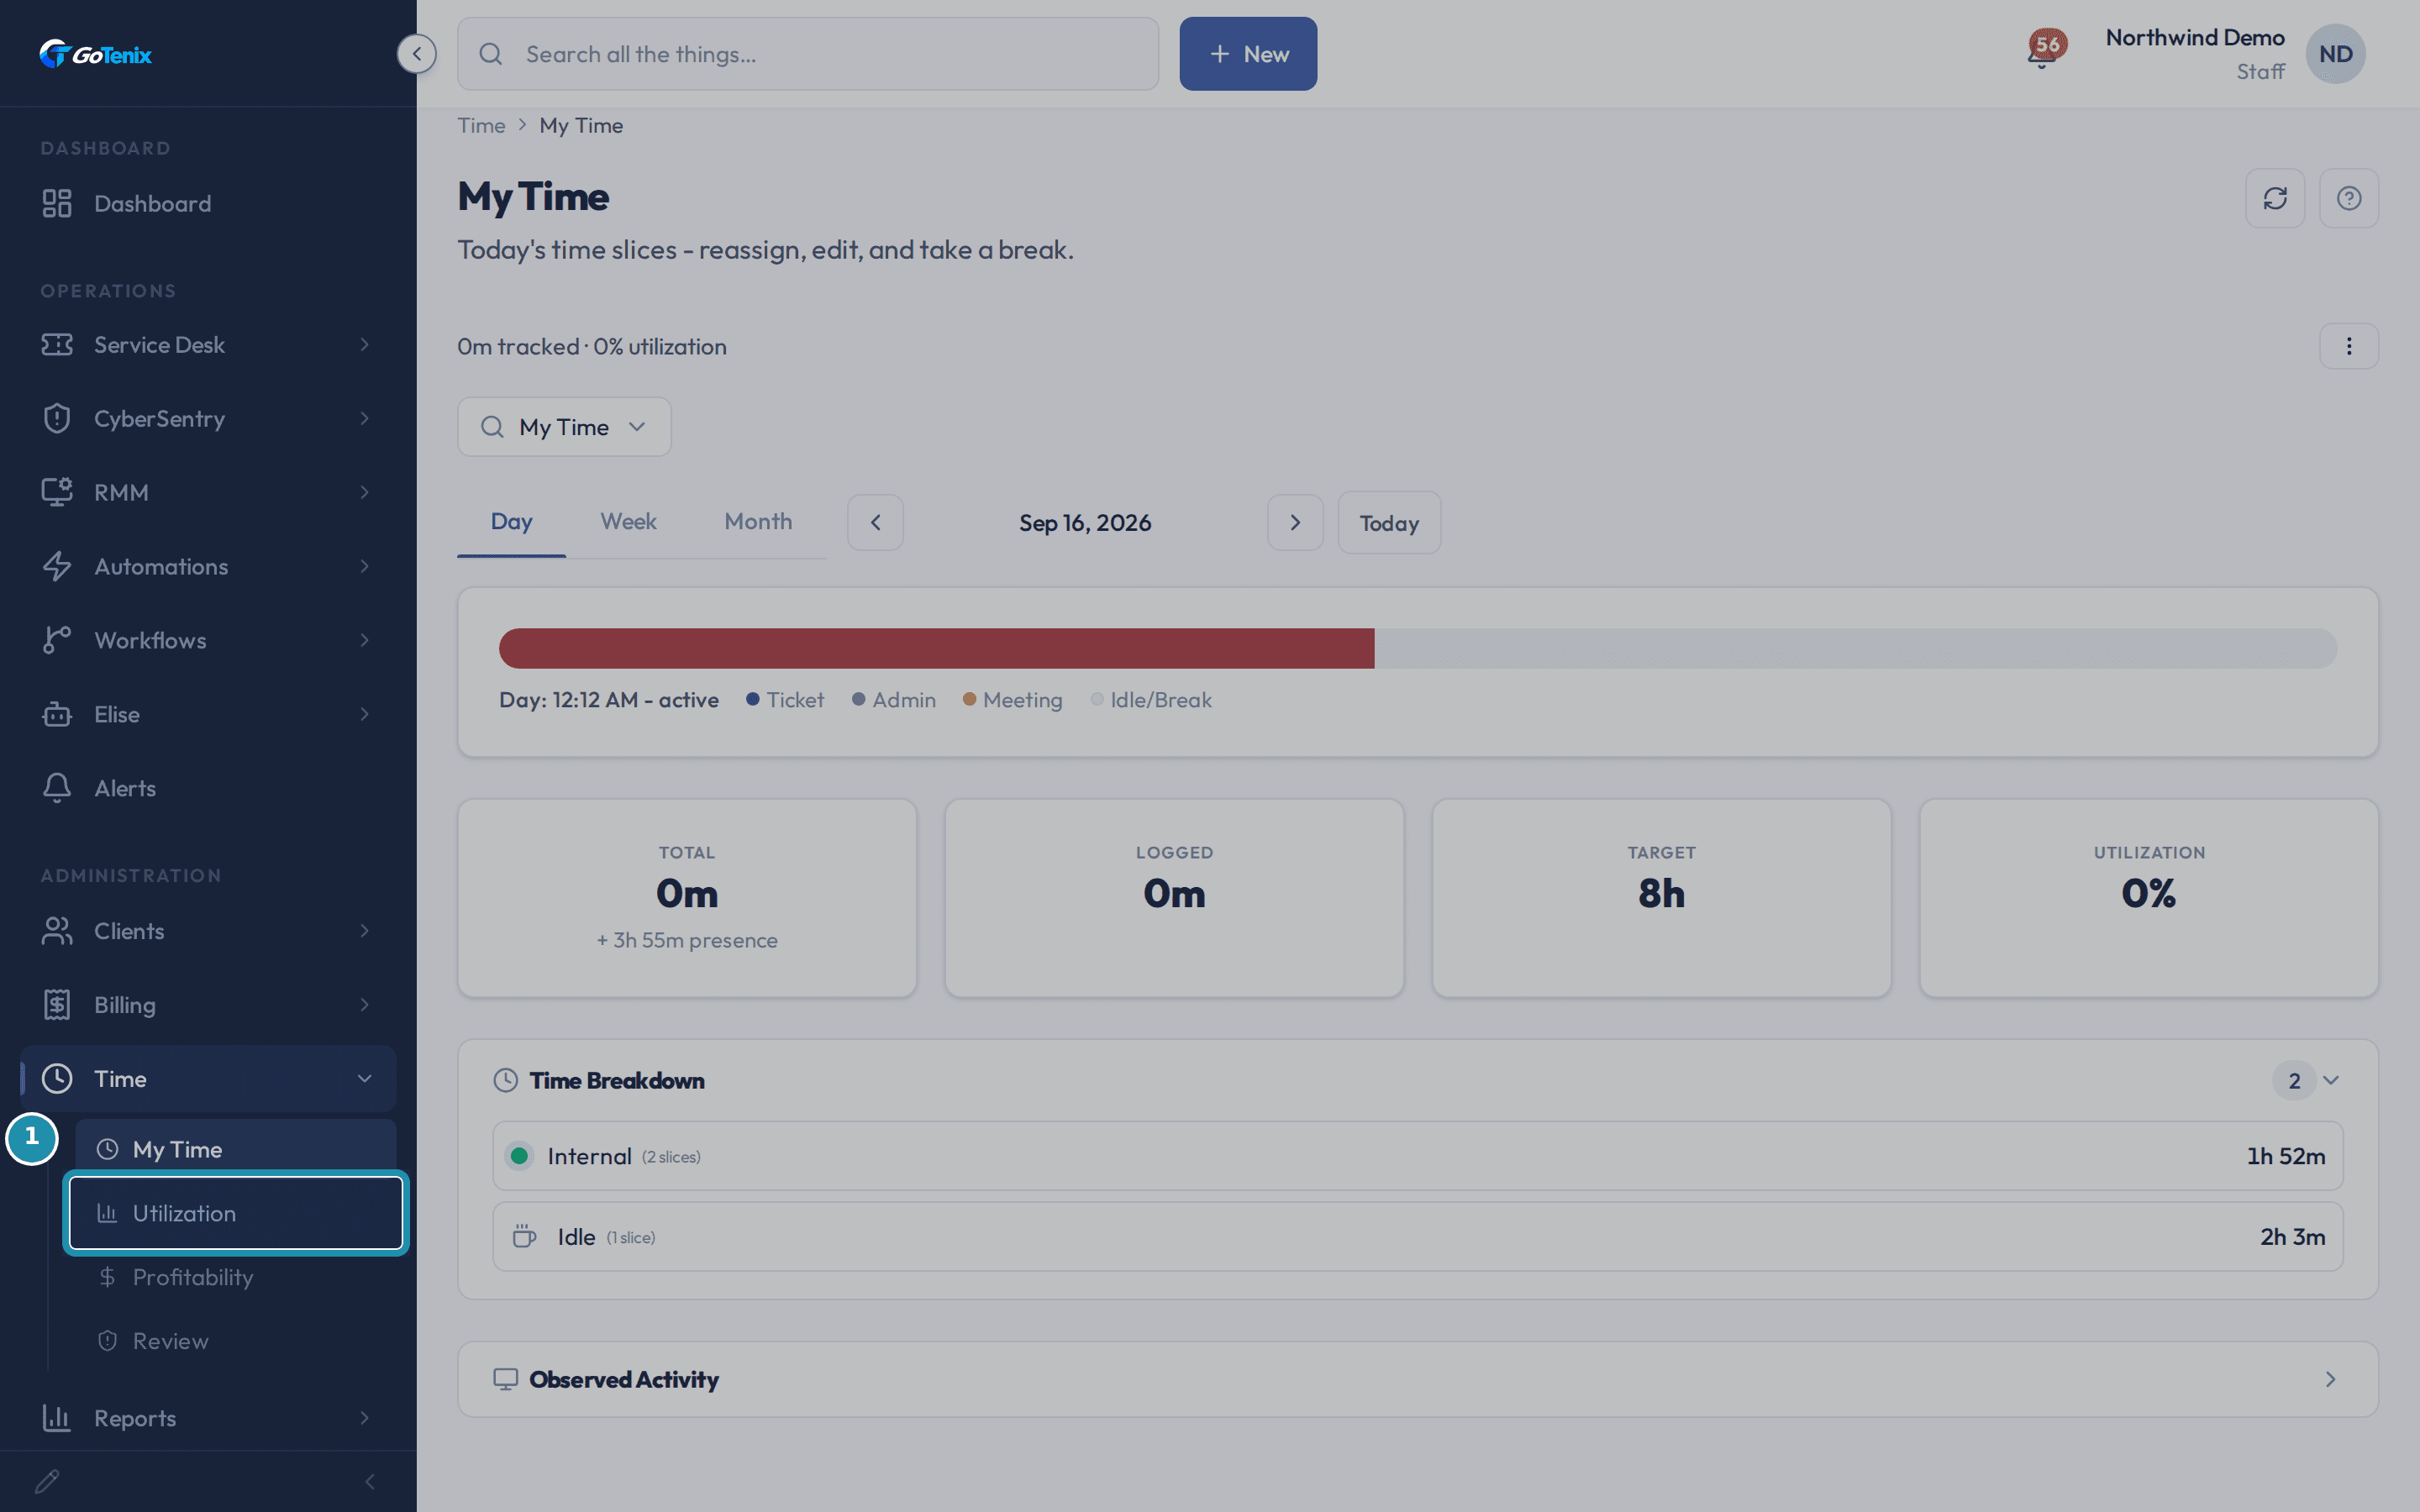Open the three-dot more options menu
2420x1512 pixels.
pos(2349,346)
